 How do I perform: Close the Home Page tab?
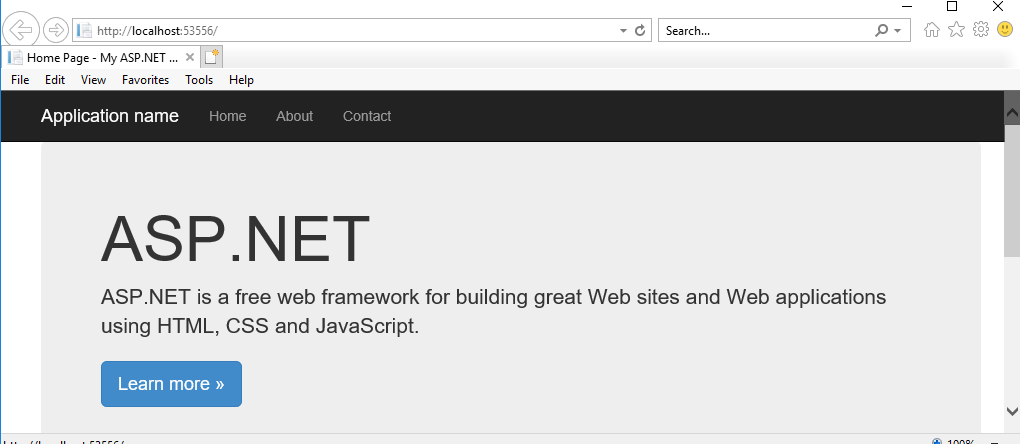[189, 57]
